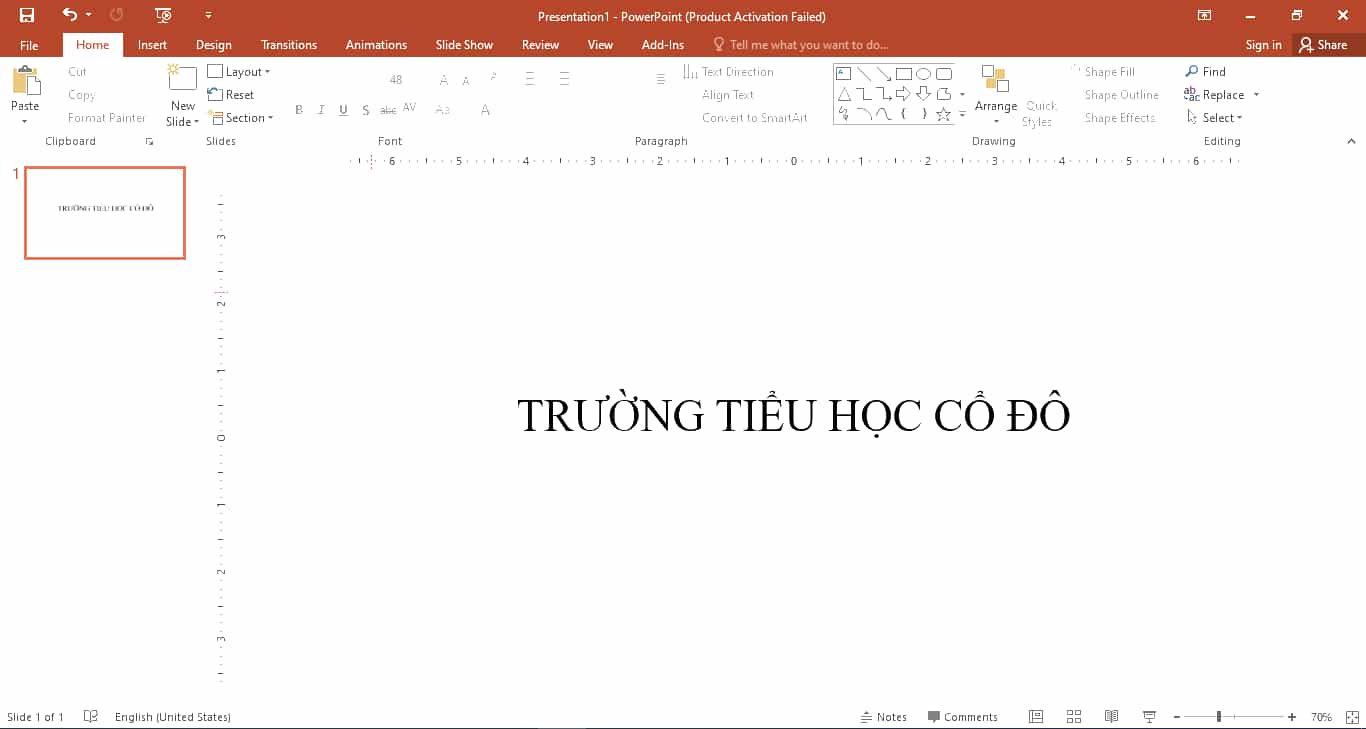Click the Tell me what you want search box
The image size is (1366, 729).
click(x=800, y=45)
